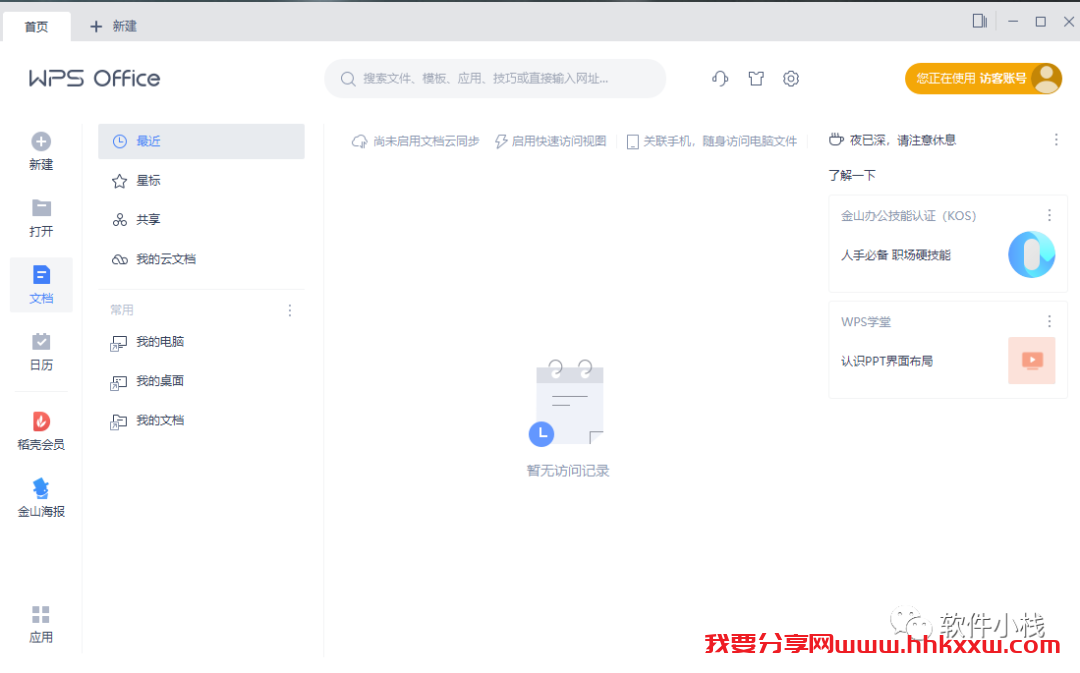The height and width of the screenshot is (673, 1080).
Task: Minimize the WPS window
Action: coord(1012,21)
